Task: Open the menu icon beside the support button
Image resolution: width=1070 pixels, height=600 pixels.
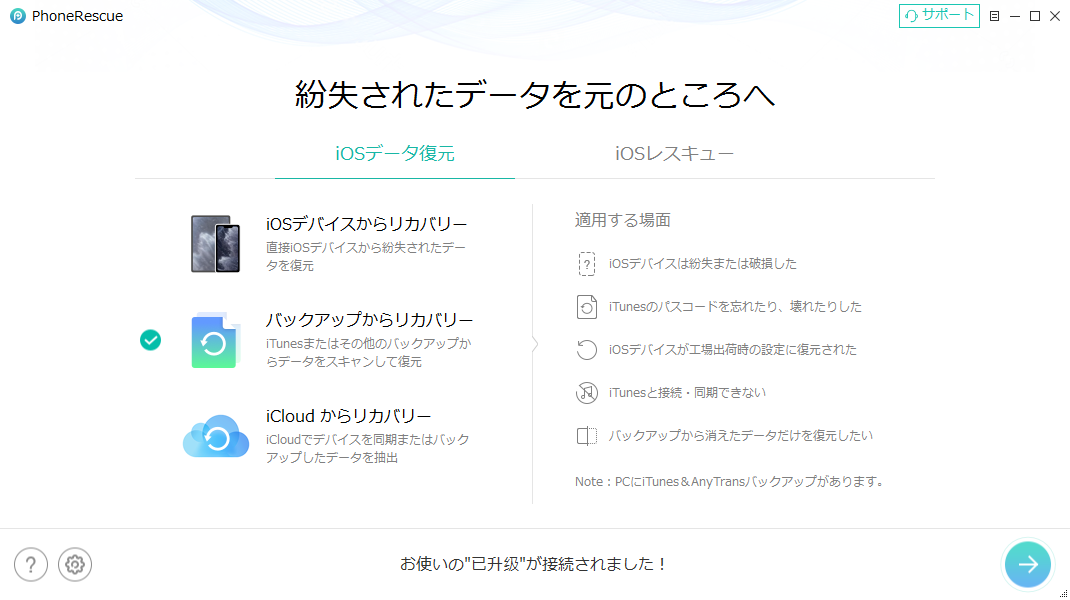Action: [x=994, y=16]
